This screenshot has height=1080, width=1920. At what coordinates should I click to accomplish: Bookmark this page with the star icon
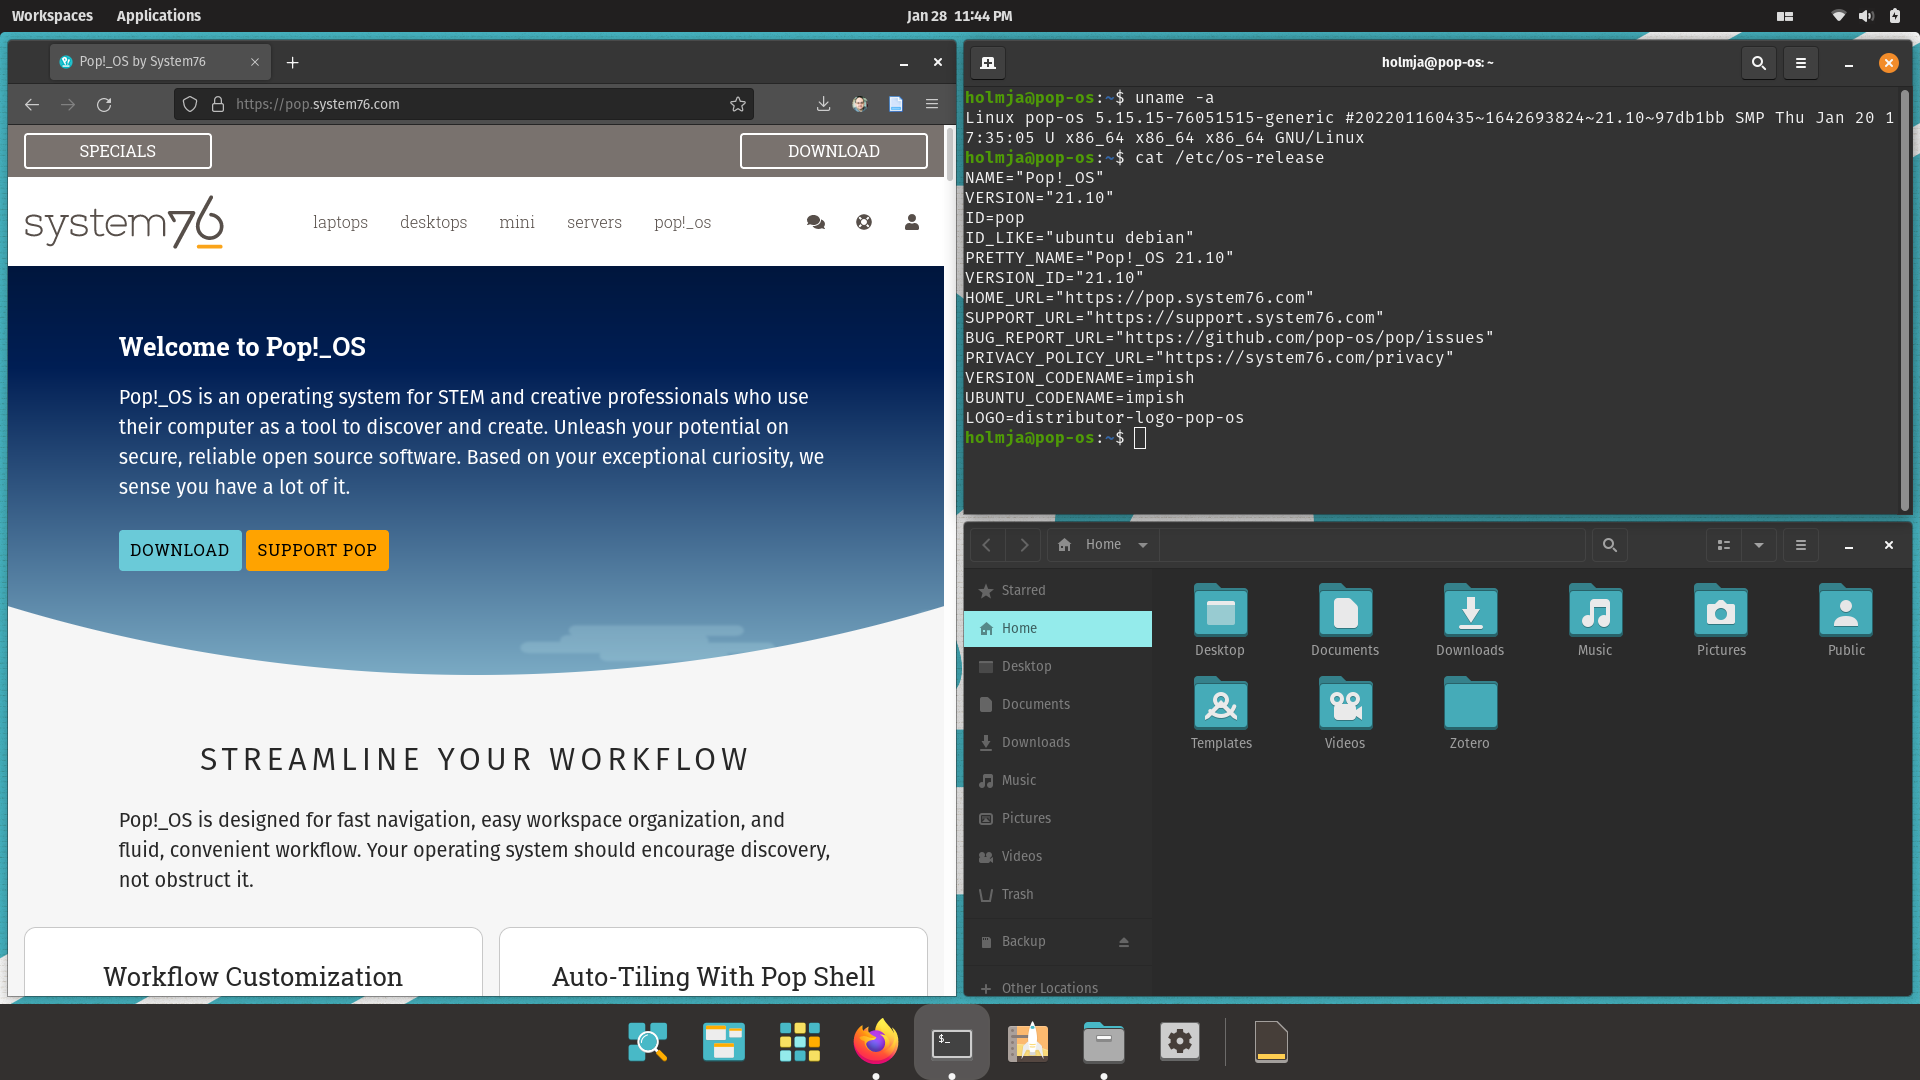(738, 104)
